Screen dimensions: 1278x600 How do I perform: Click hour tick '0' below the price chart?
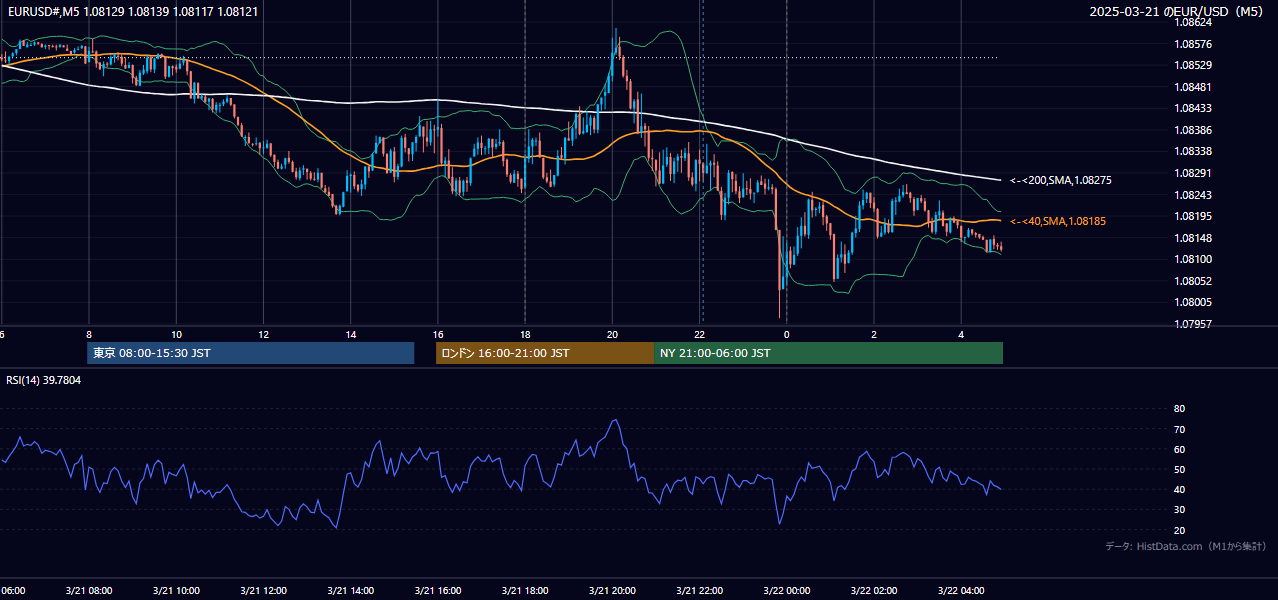(x=786, y=334)
